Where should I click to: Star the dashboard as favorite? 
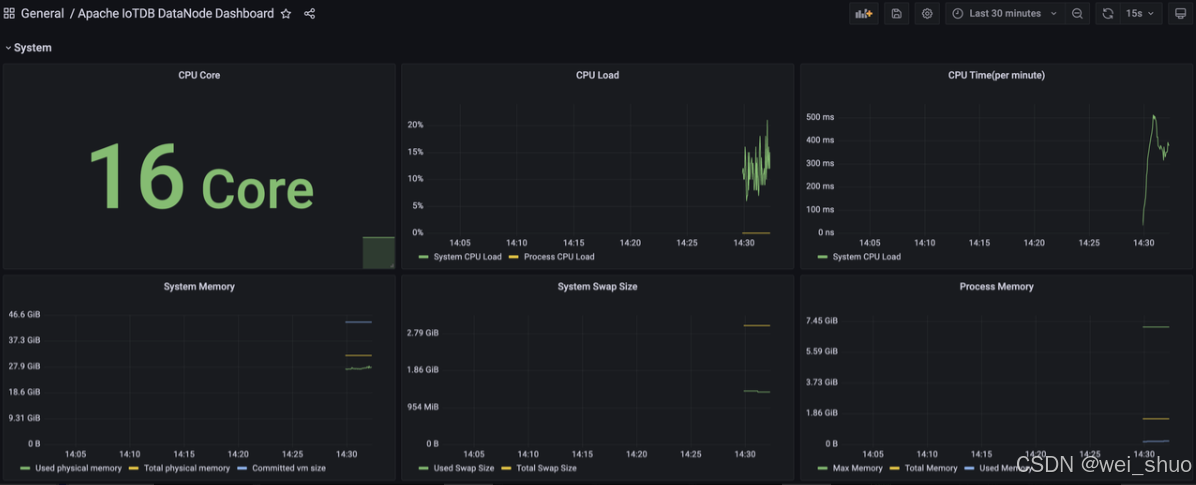pos(286,14)
